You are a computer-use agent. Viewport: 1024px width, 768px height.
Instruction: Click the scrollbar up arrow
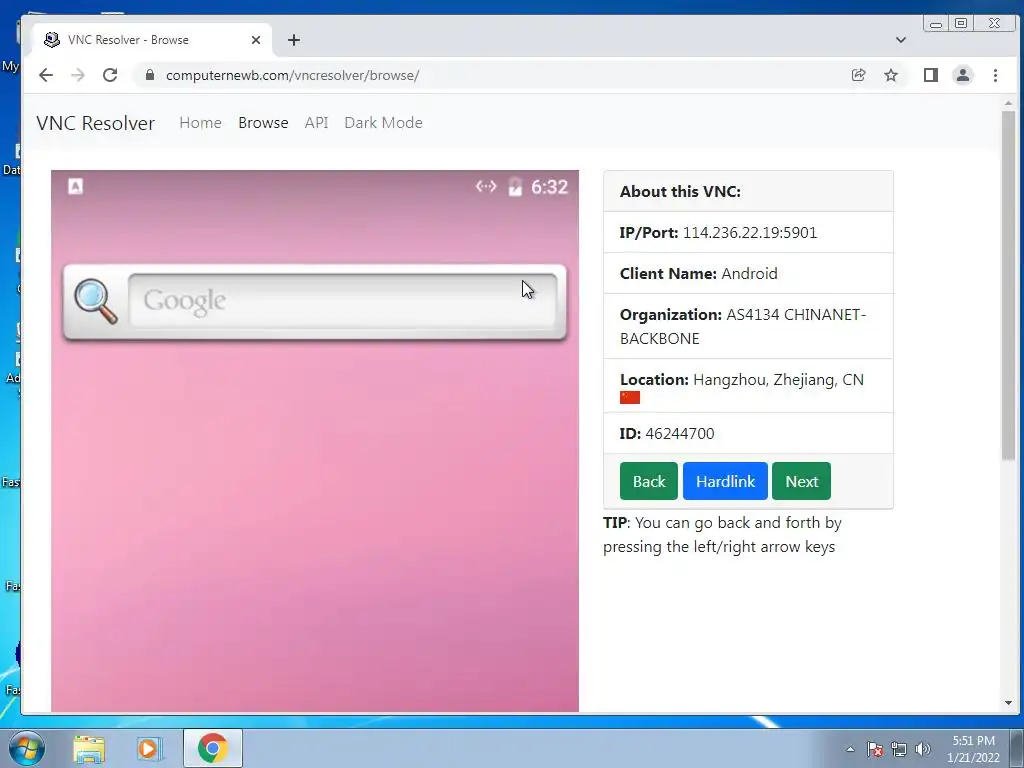(1008, 103)
